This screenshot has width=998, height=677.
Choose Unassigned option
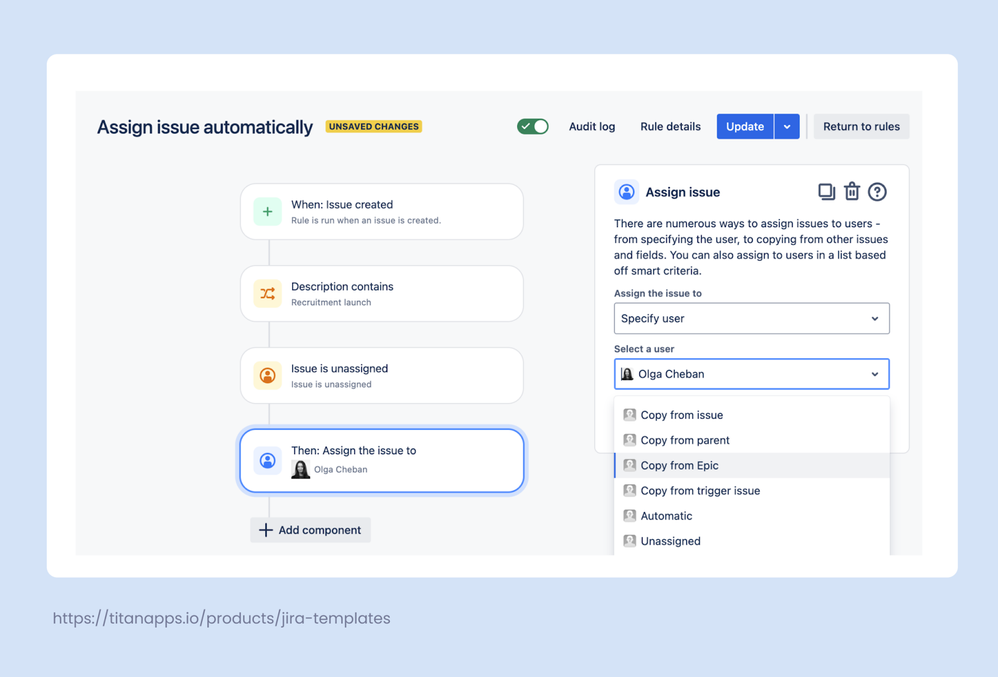click(752, 541)
